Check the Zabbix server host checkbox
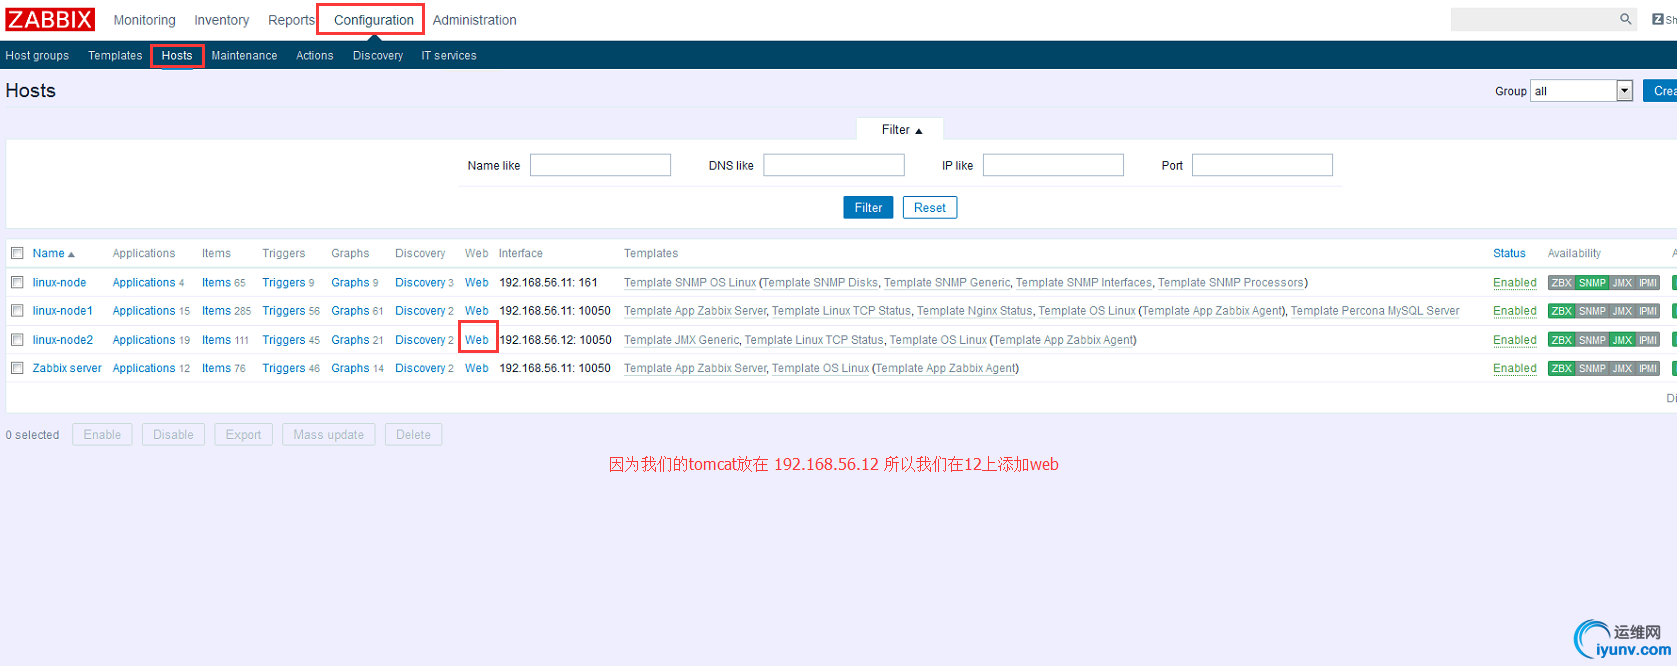This screenshot has width=1677, height=666. tap(17, 367)
